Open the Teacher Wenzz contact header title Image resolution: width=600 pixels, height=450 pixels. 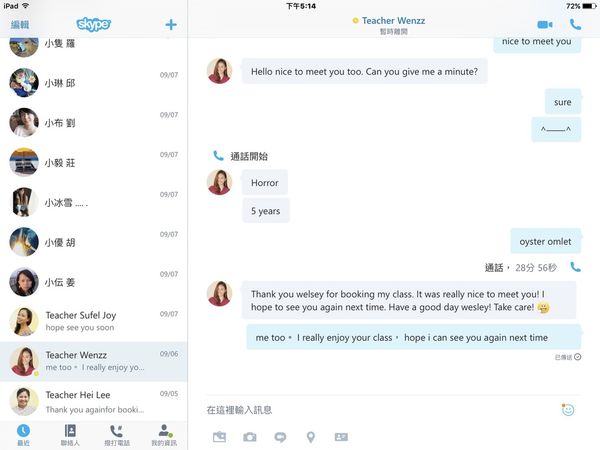(x=393, y=21)
